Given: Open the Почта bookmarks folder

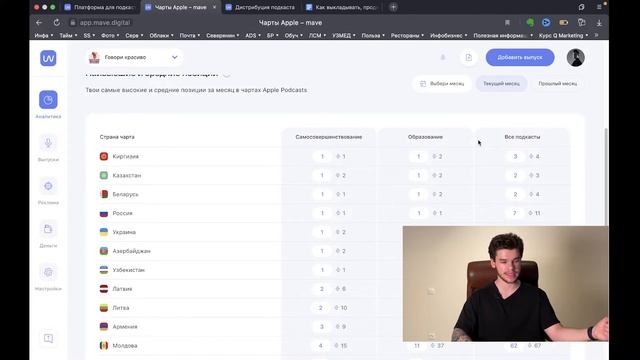Looking at the screenshot, I should click(x=190, y=36).
